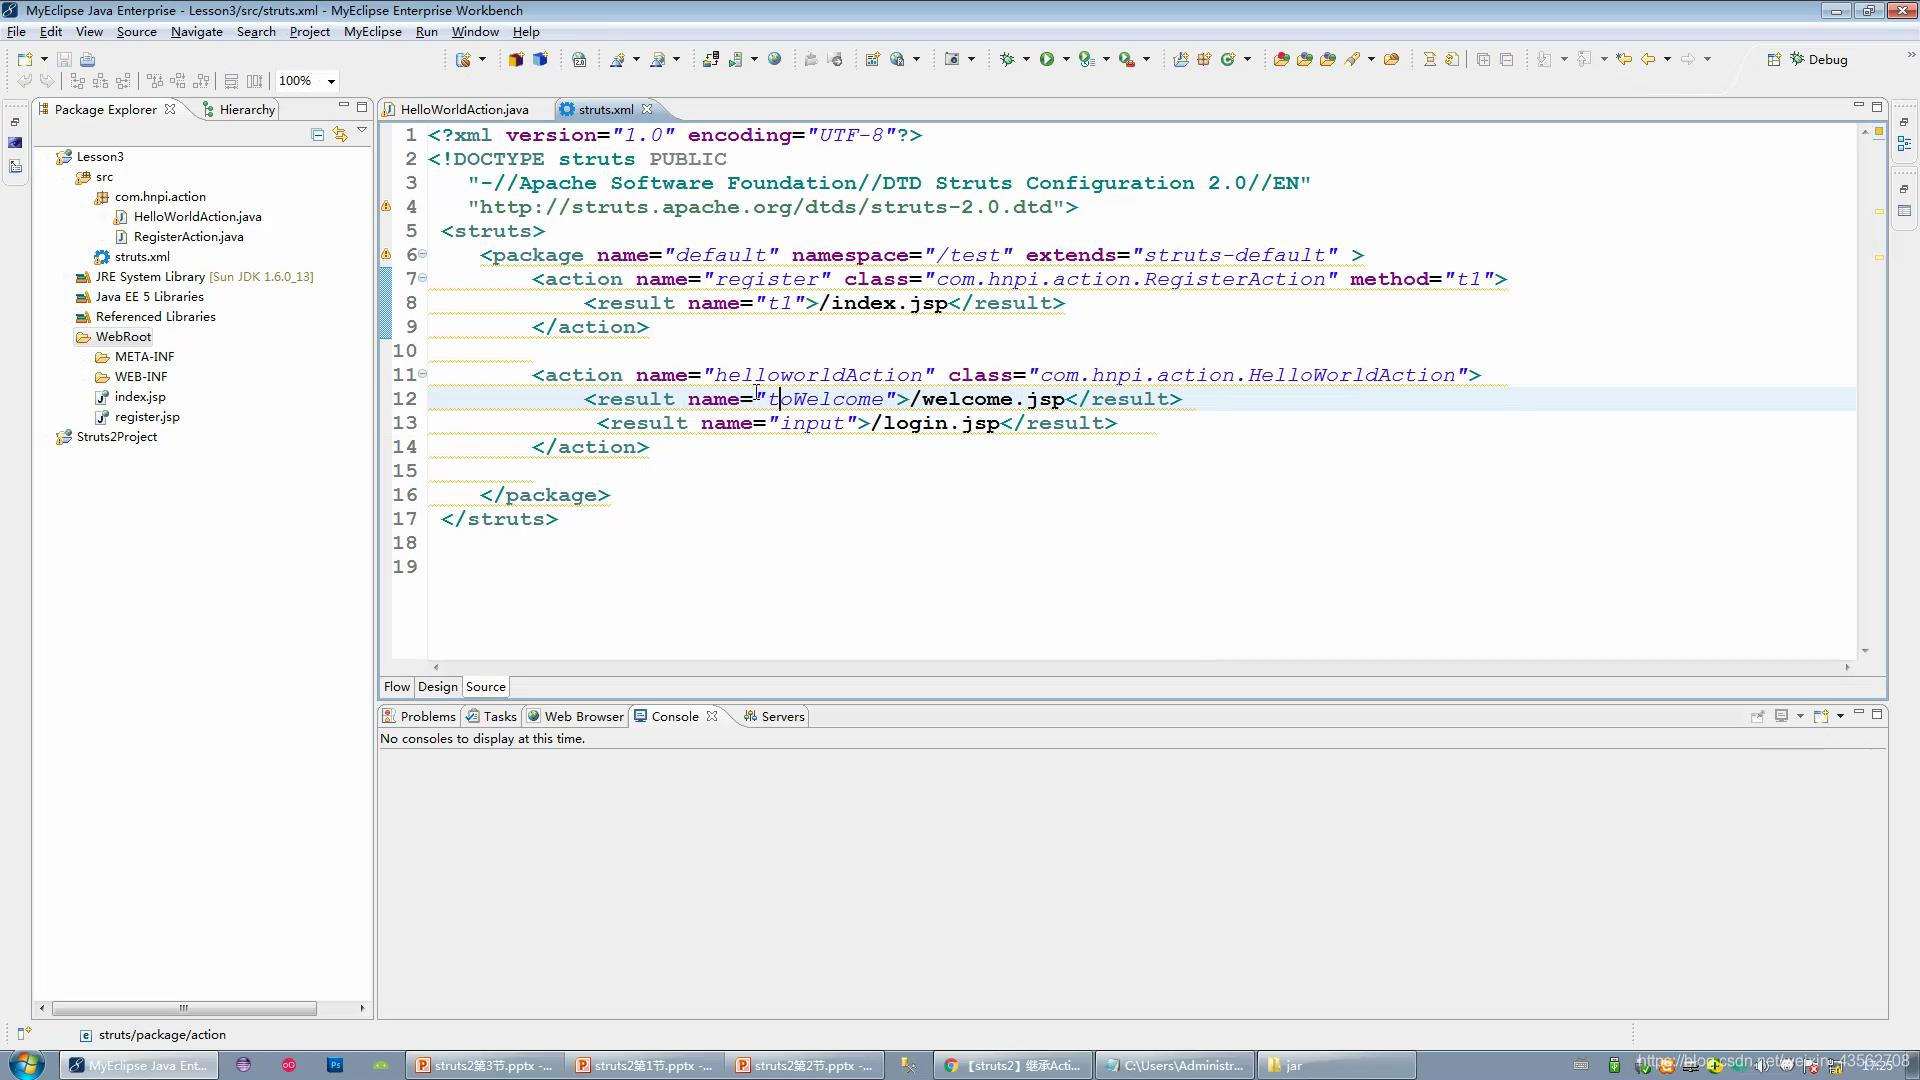This screenshot has width=1920, height=1080.
Task: Click the Print icon in toolbar
Action: point(88,60)
